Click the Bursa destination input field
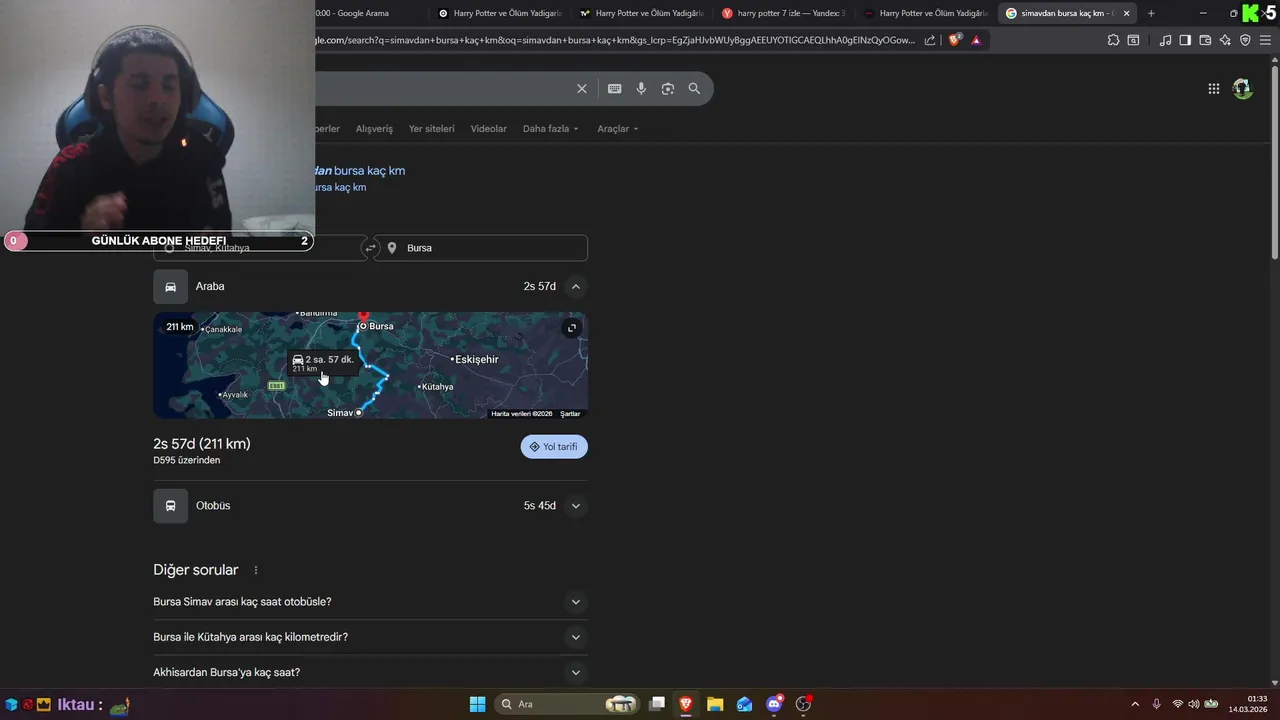 [481, 248]
